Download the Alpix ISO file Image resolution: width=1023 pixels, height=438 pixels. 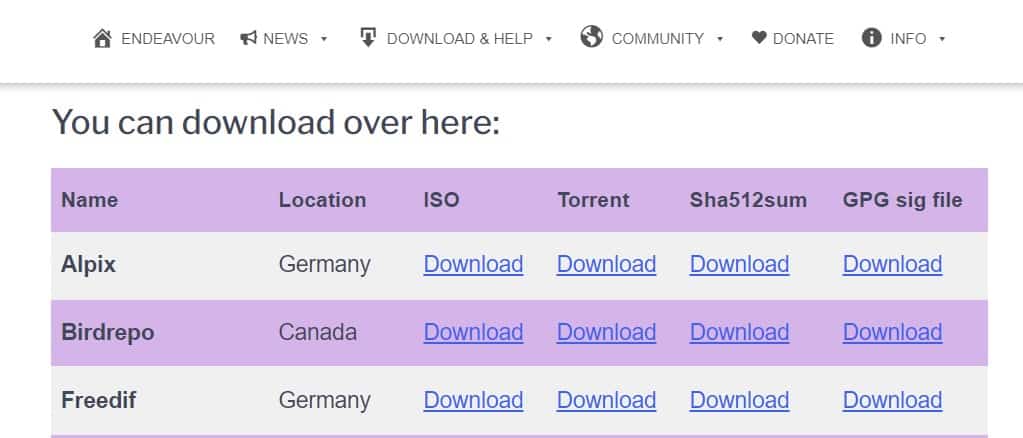point(474,264)
